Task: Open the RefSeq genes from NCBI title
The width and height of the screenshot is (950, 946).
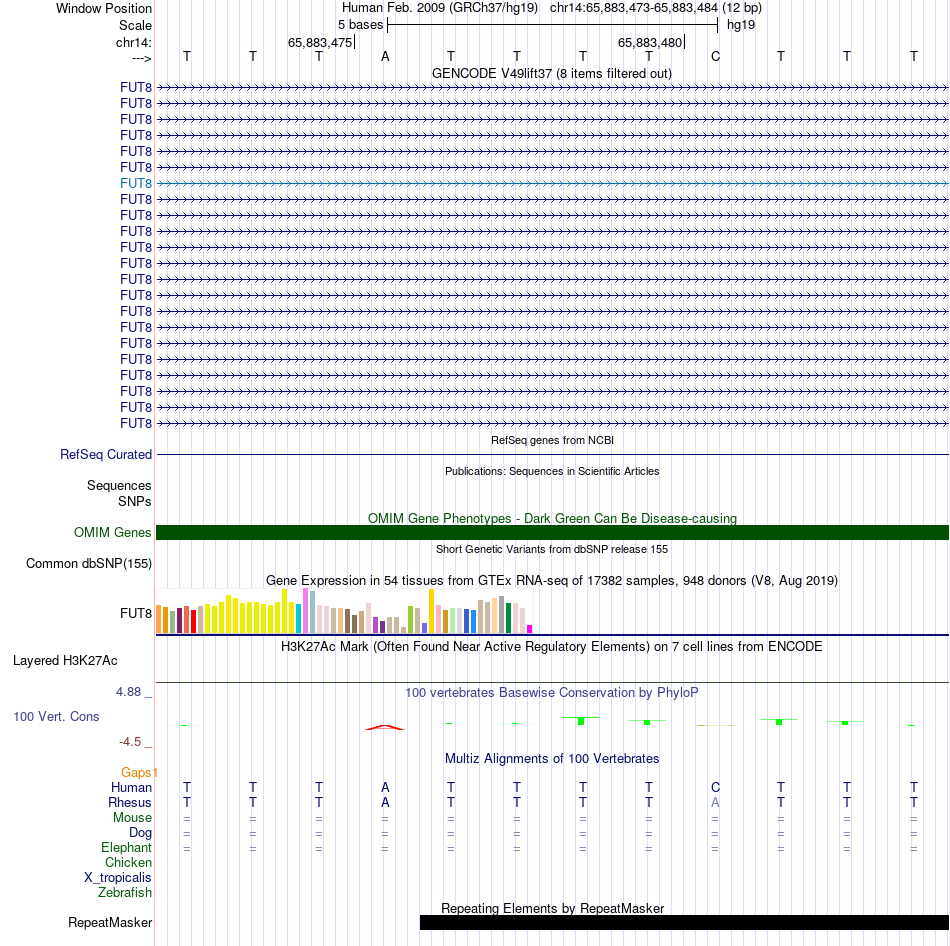Action: click(x=552, y=440)
